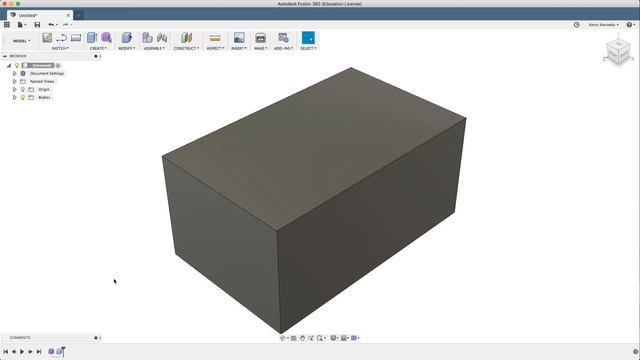Open the INSPECT dropdown menu

point(215,48)
